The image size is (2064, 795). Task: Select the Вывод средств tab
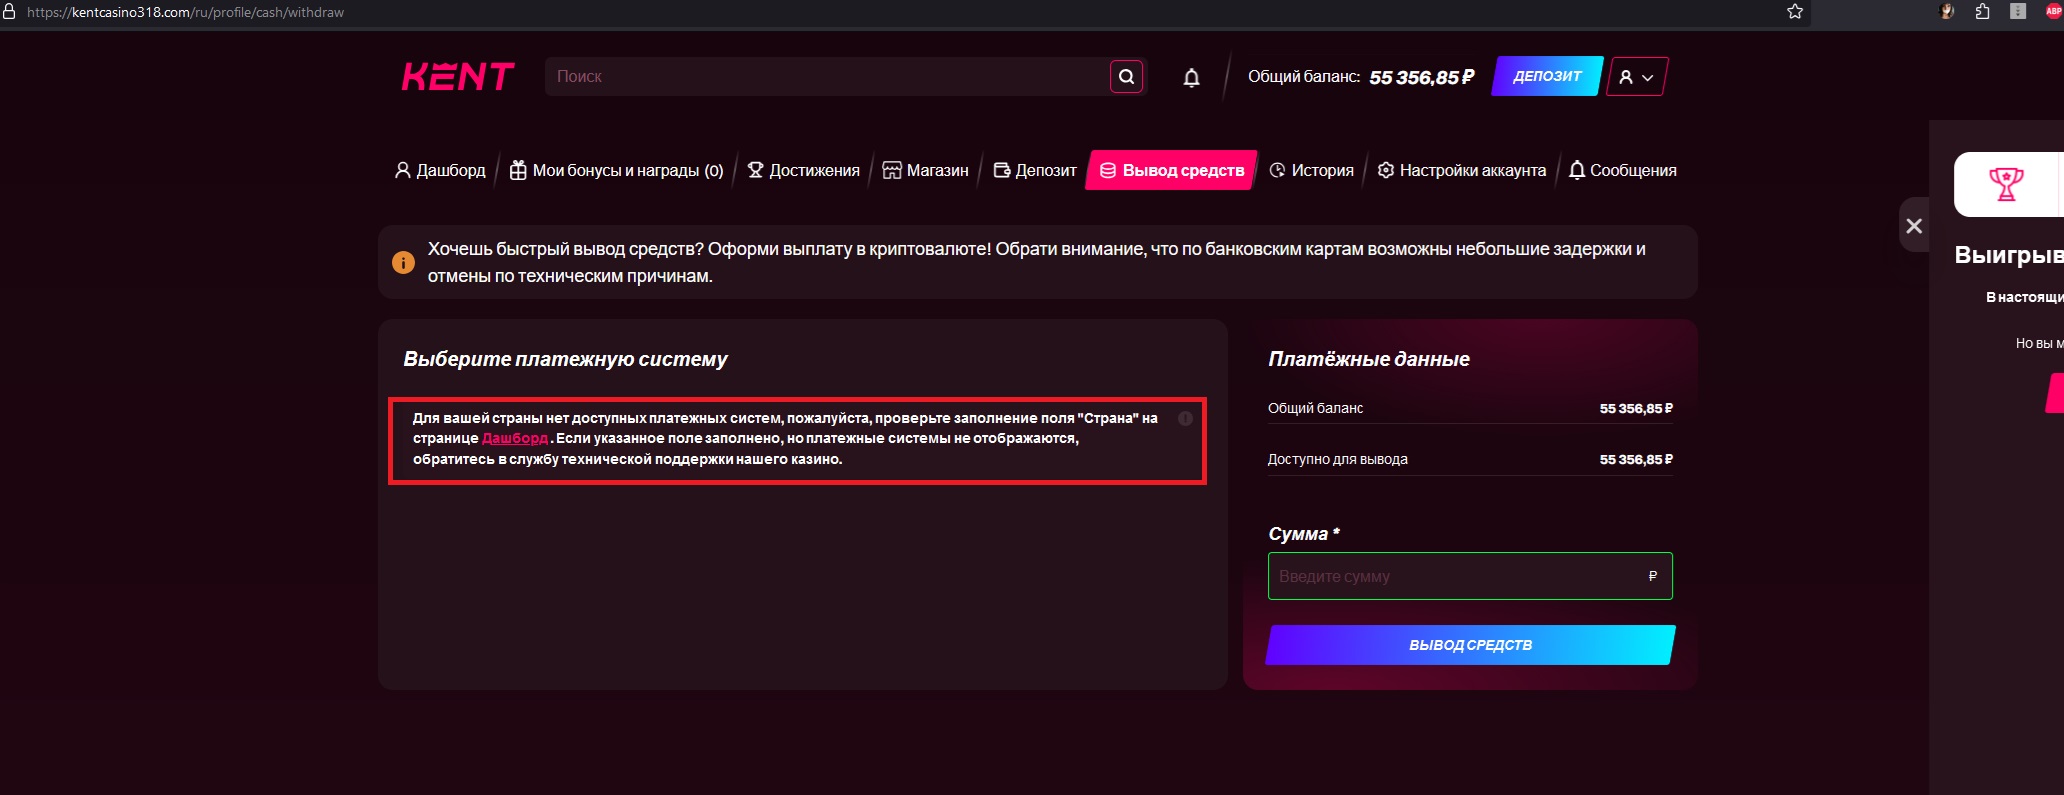(1171, 170)
